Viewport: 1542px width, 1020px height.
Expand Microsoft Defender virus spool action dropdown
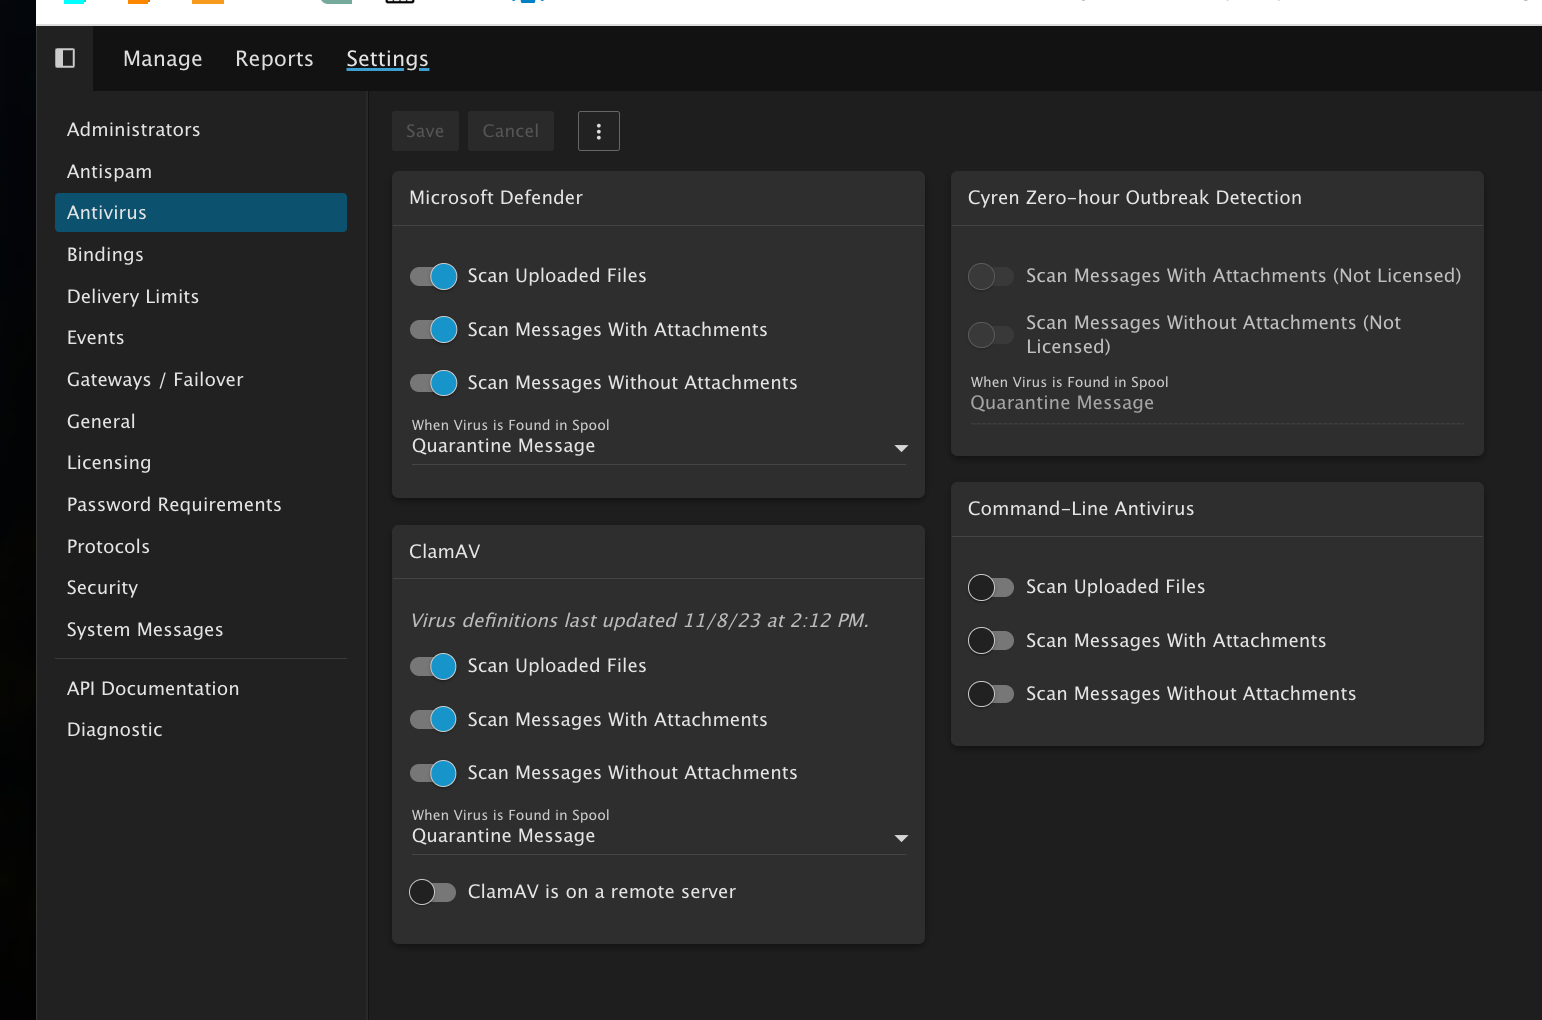pos(659,447)
